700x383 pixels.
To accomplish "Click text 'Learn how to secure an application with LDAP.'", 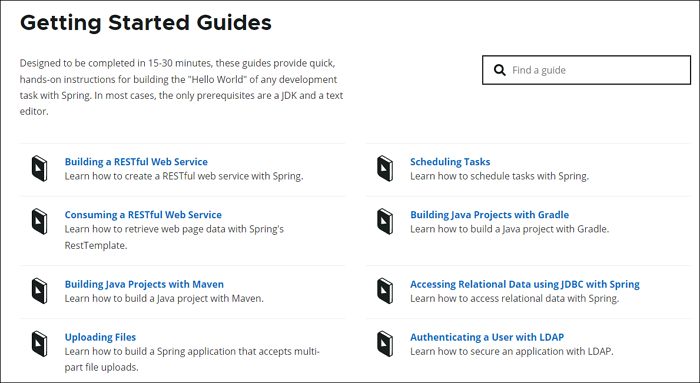I will [512, 351].
